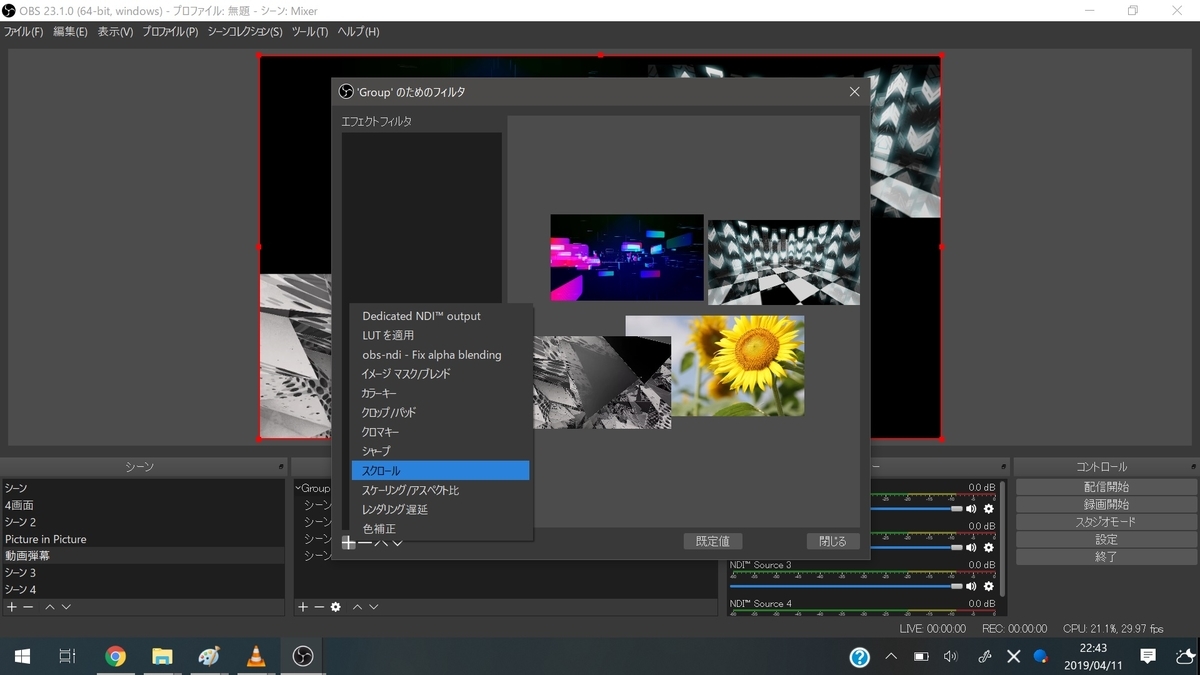This screenshot has width=1200, height=675.
Task: Open source properties with the gear icon
Action: tap(336, 607)
